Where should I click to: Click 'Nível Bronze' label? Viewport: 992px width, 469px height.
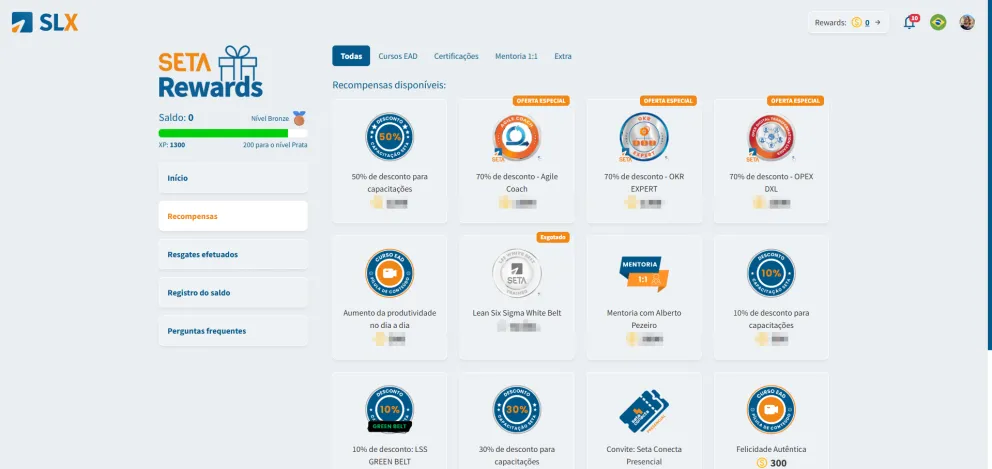270,118
